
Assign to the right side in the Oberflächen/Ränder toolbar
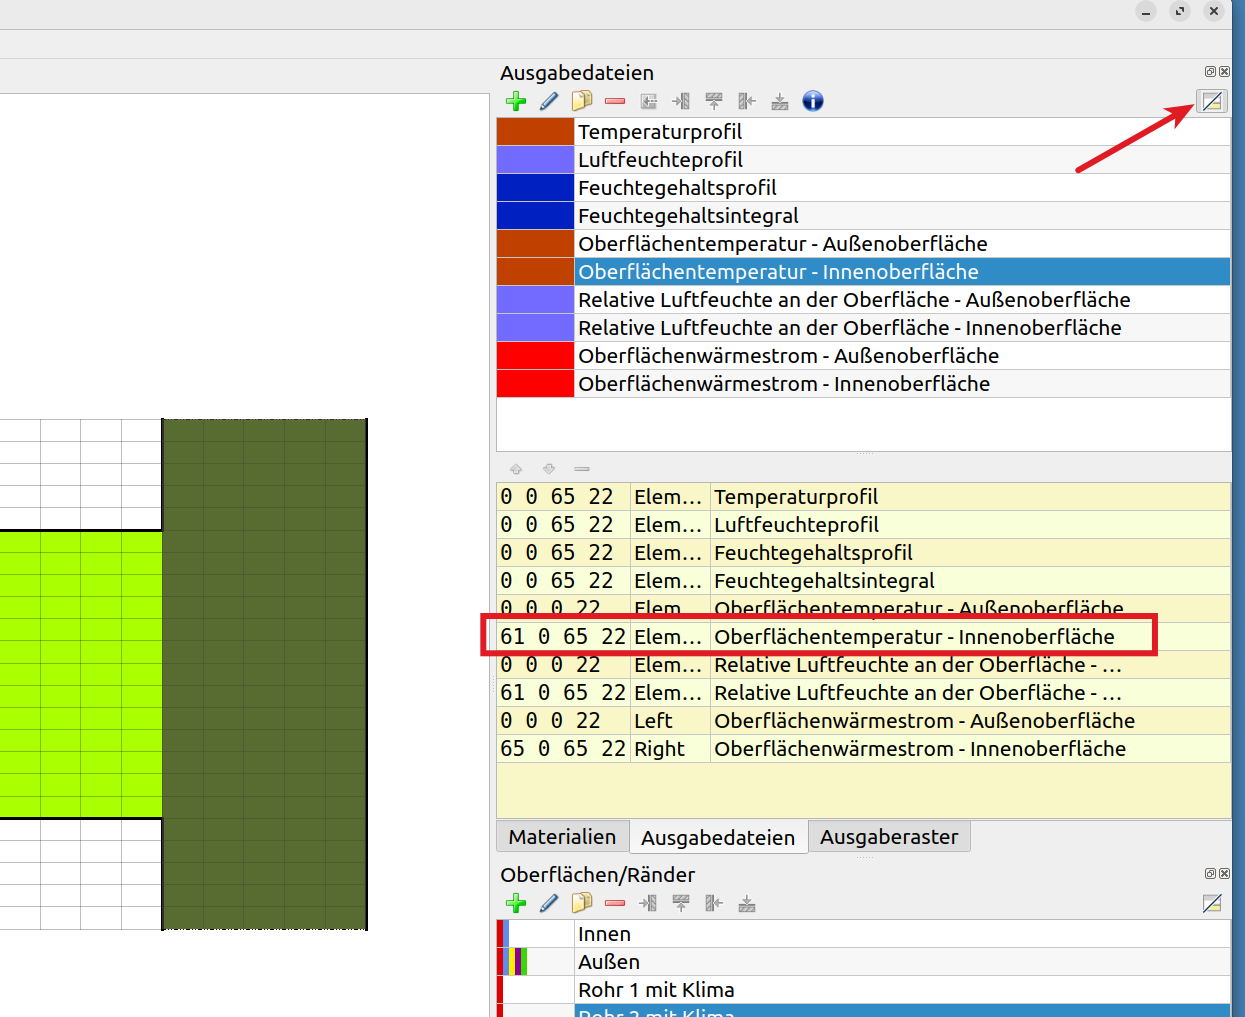tap(714, 904)
